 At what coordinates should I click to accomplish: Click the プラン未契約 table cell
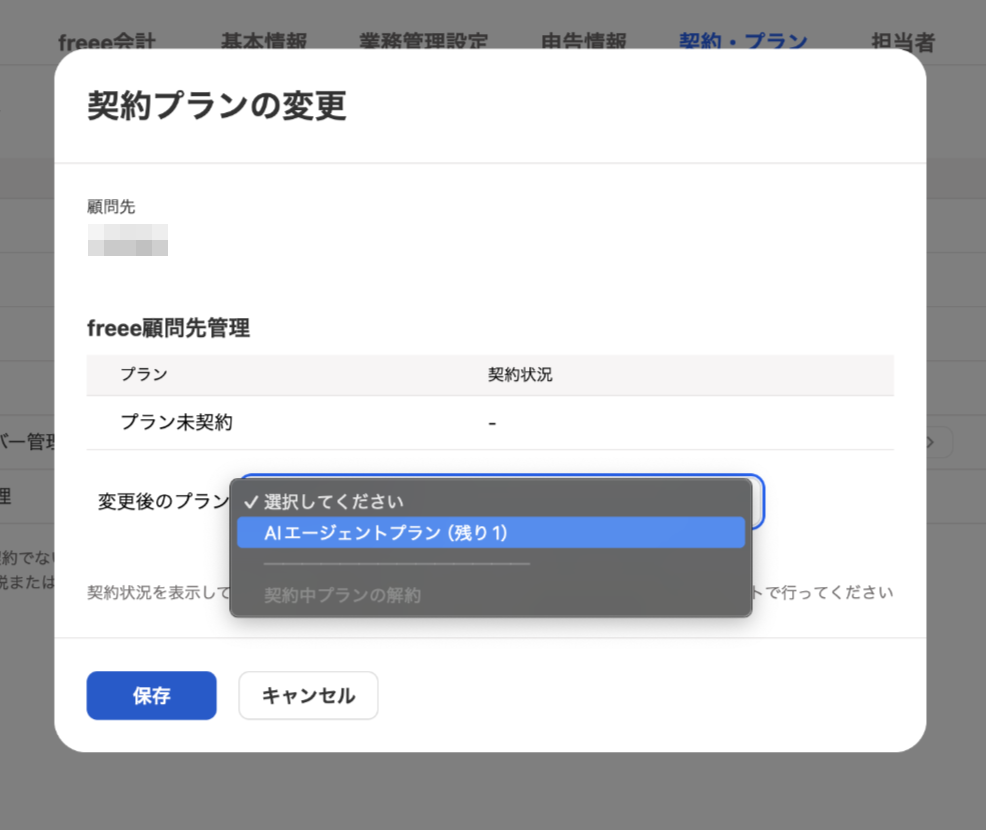tap(177, 422)
